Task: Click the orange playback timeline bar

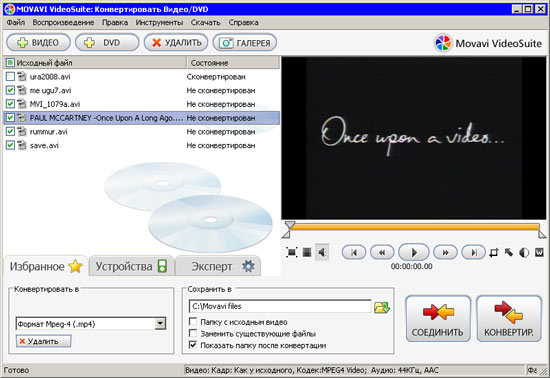Action: coord(414,227)
